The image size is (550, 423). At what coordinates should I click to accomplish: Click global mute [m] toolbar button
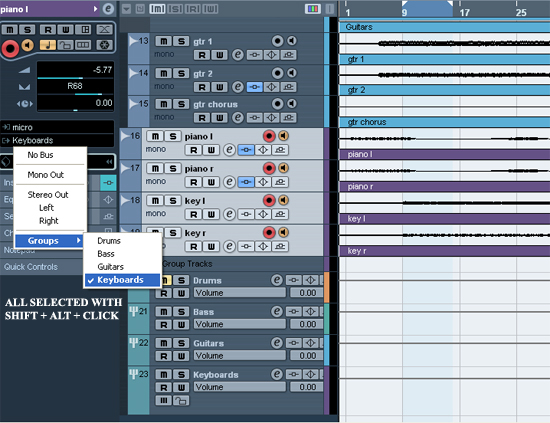tap(157, 9)
